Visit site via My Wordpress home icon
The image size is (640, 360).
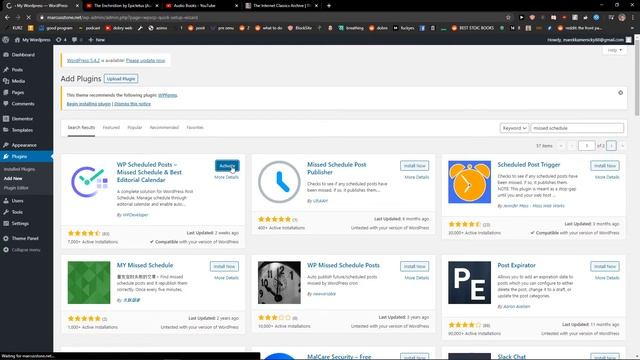[33, 40]
